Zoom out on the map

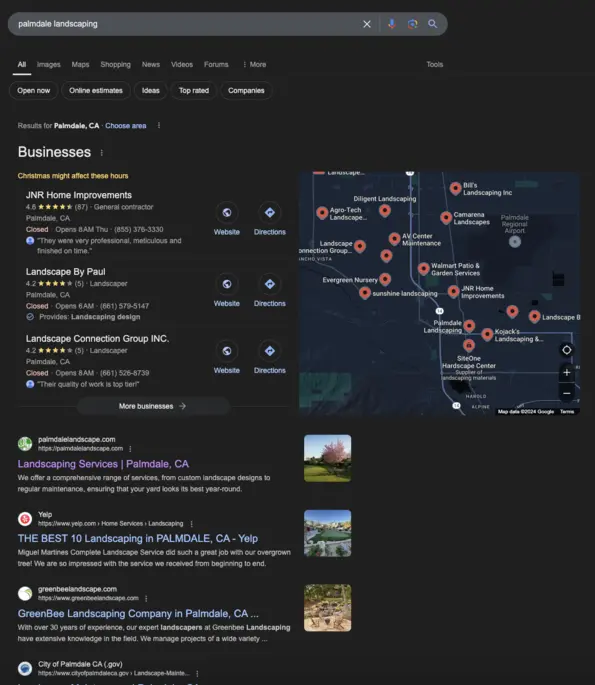567,393
